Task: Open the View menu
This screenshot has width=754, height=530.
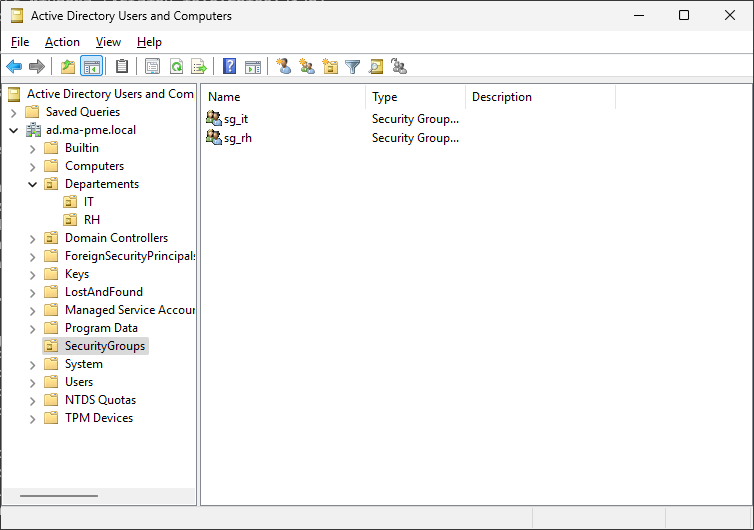Action: pos(108,42)
